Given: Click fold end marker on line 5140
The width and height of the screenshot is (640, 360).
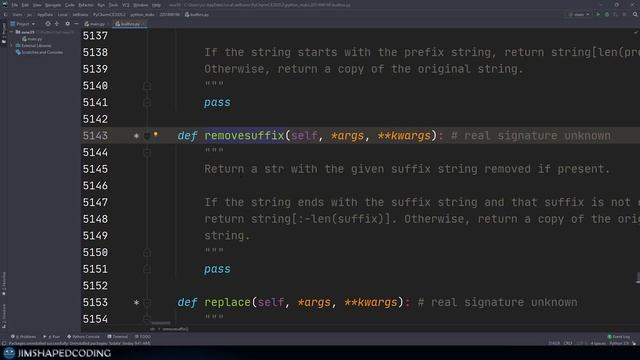Looking at the screenshot, I should coord(147,86).
